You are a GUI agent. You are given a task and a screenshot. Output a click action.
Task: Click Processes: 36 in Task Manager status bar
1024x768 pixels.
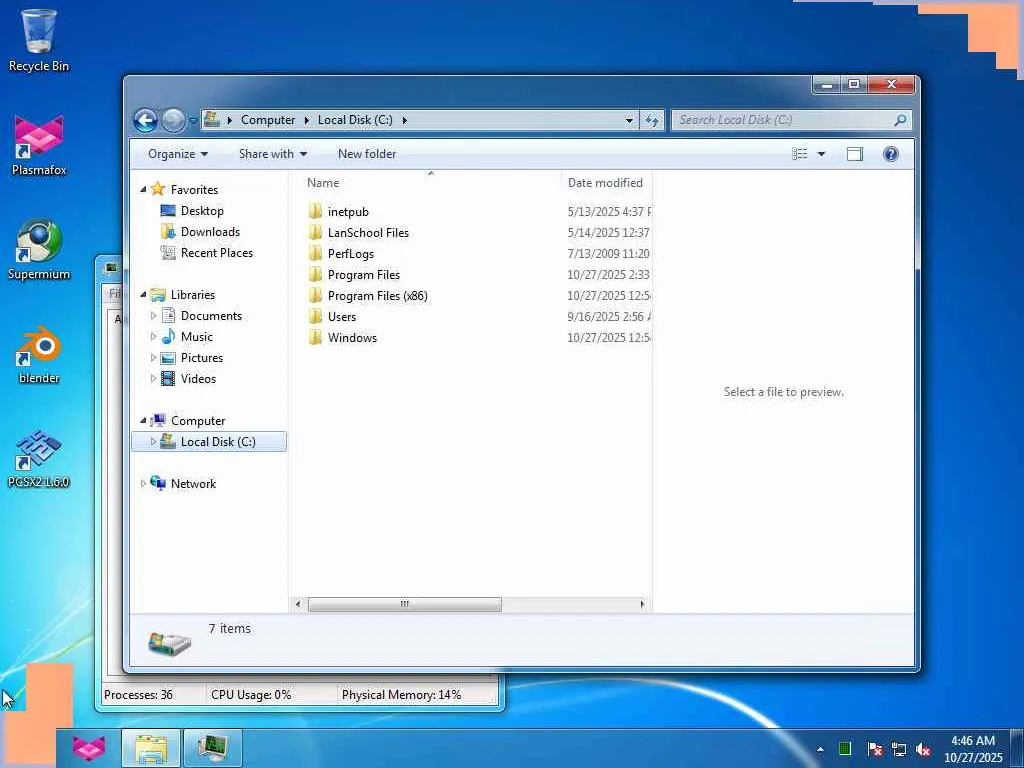point(138,695)
